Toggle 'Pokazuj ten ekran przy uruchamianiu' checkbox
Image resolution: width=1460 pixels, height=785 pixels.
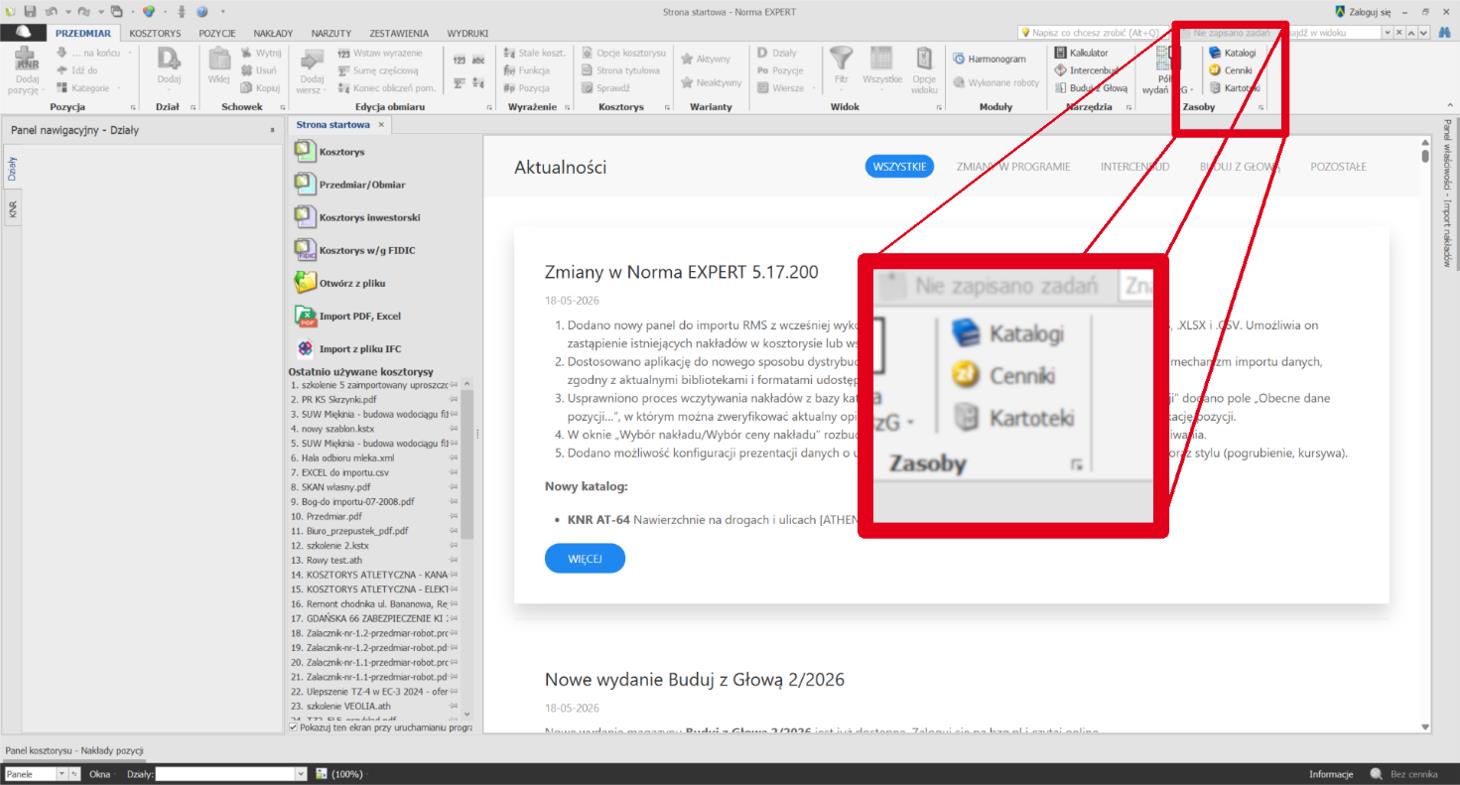tap(293, 727)
